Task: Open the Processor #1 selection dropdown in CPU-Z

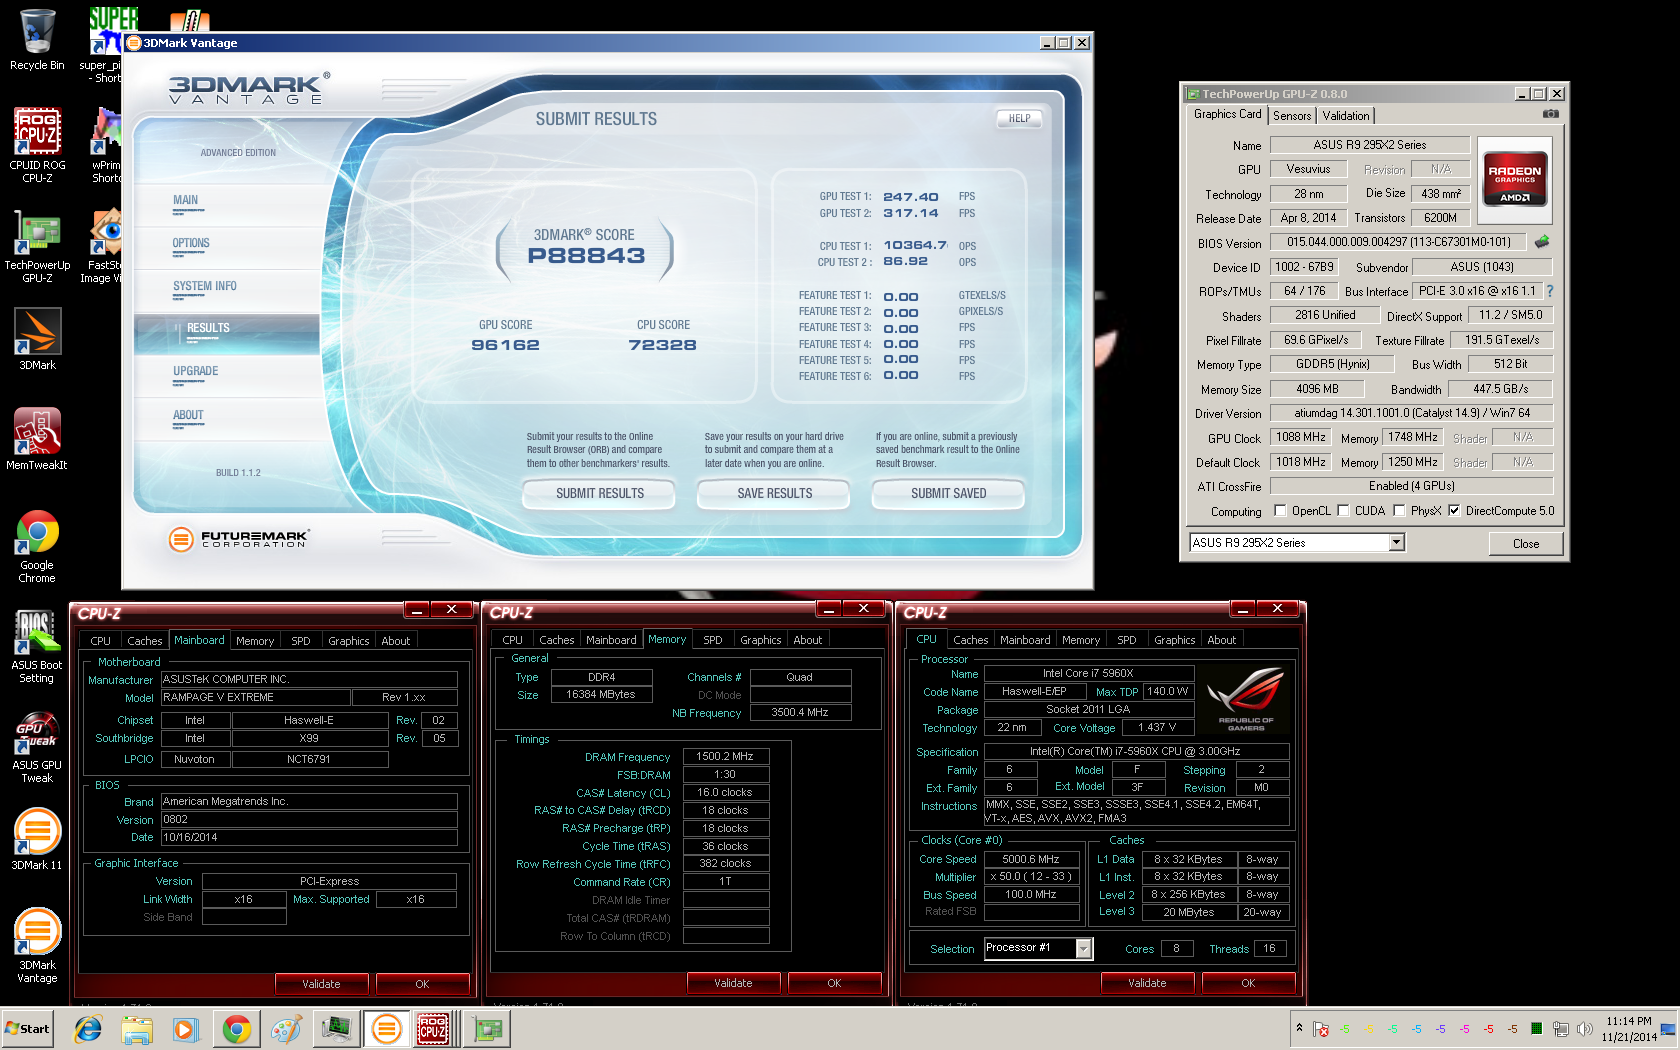Action: [x=1083, y=948]
